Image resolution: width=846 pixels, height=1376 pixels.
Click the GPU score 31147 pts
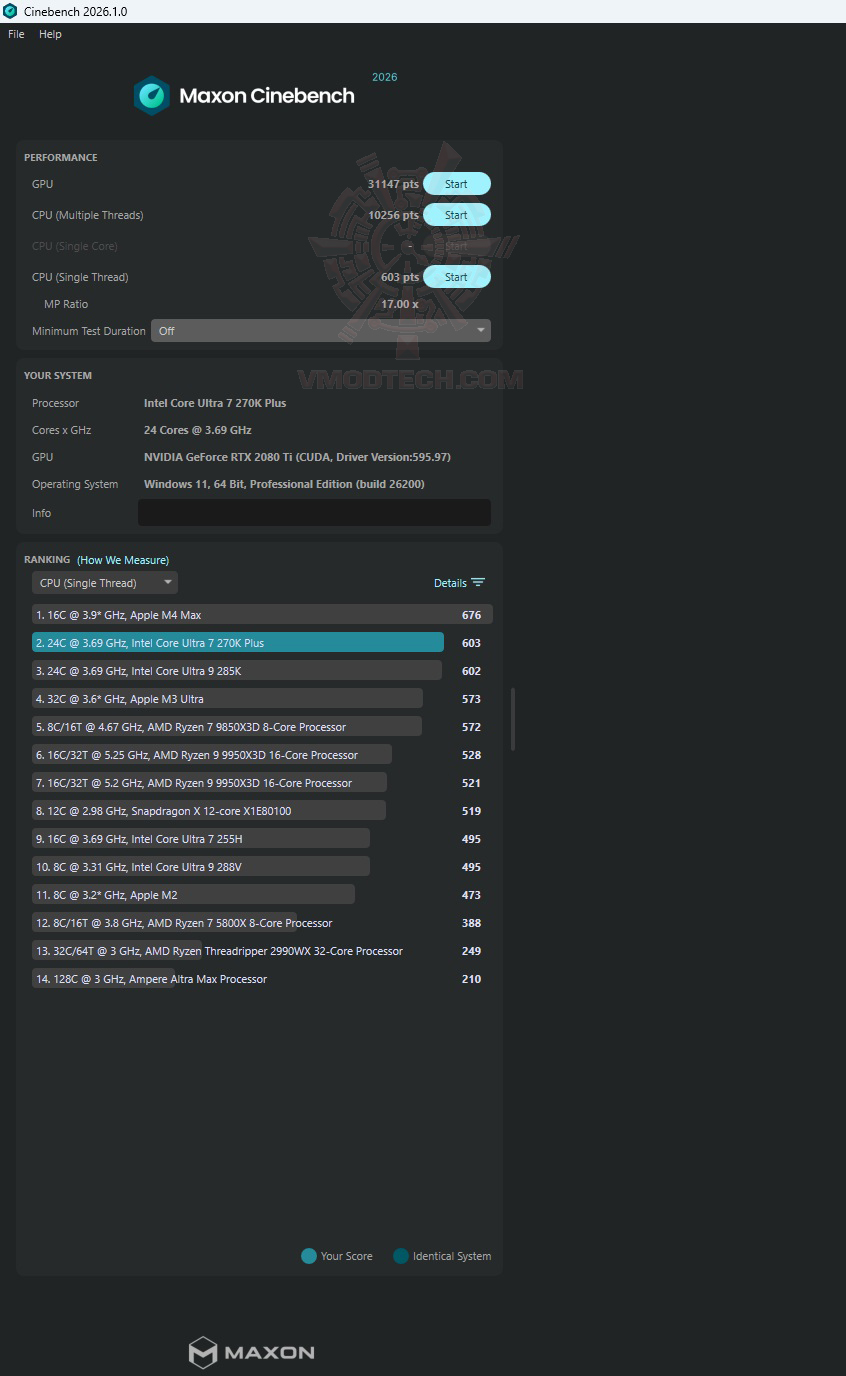pos(393,184)
